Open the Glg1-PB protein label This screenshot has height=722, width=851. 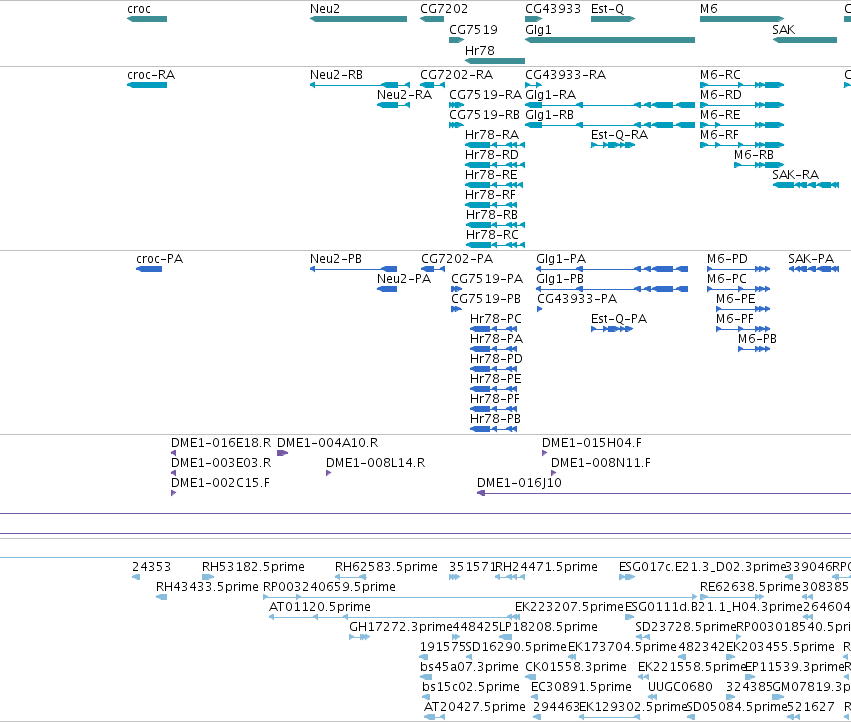click(x=560, y=279)
